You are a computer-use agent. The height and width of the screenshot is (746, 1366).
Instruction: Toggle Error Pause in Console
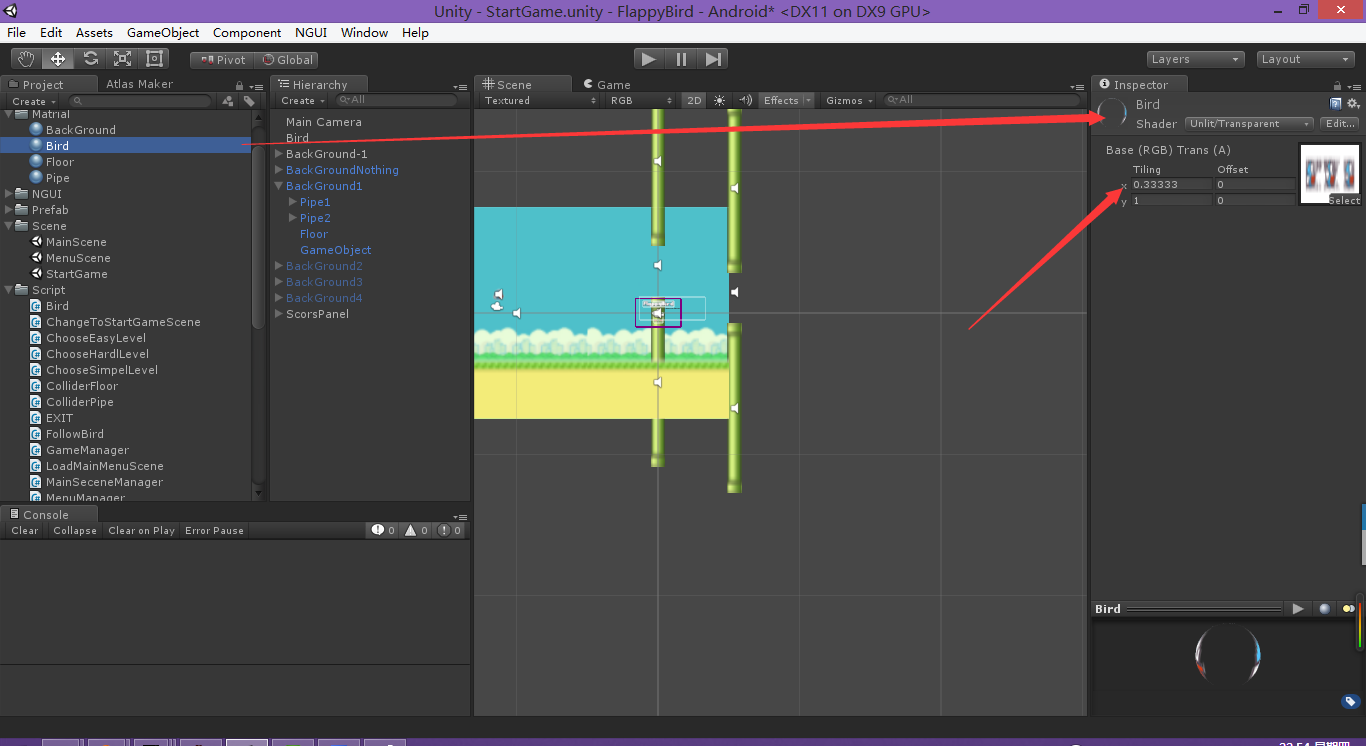(x=214, y=531)
